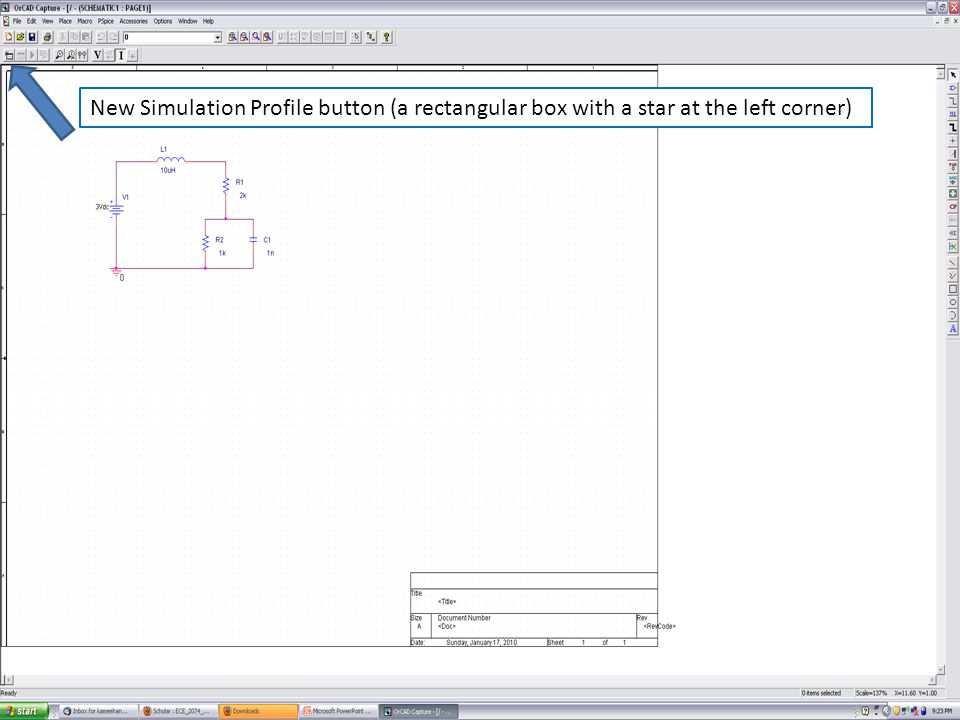Select the Place Rectangle tool
Image resolution: width=960 pixels, height=720 pixels.
[953, 289]
